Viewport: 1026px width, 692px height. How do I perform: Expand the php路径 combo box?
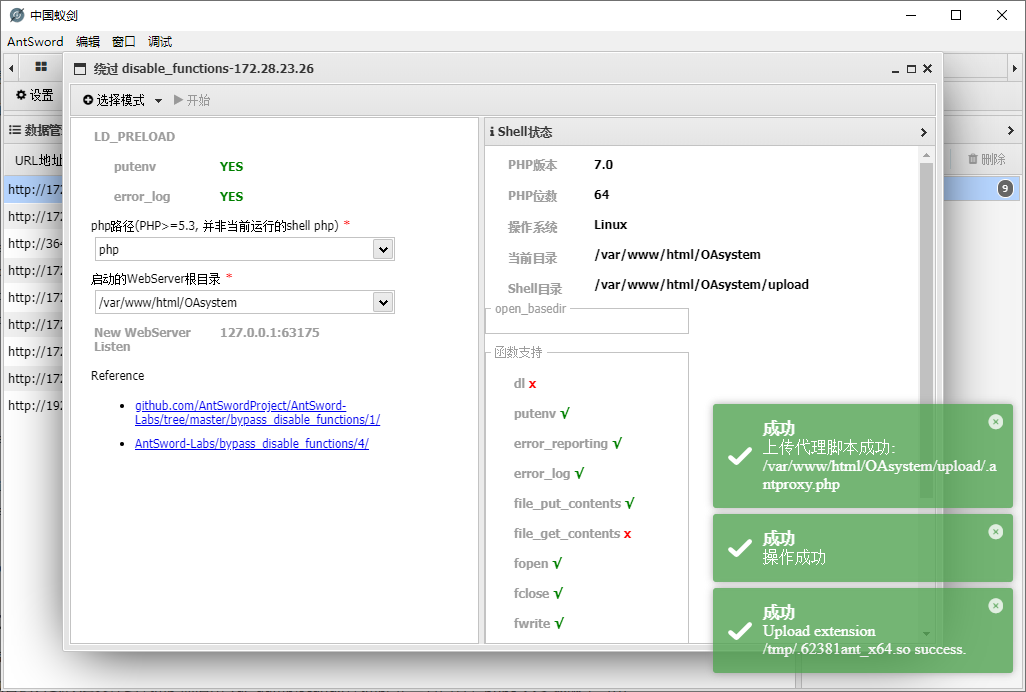point(382,249)
